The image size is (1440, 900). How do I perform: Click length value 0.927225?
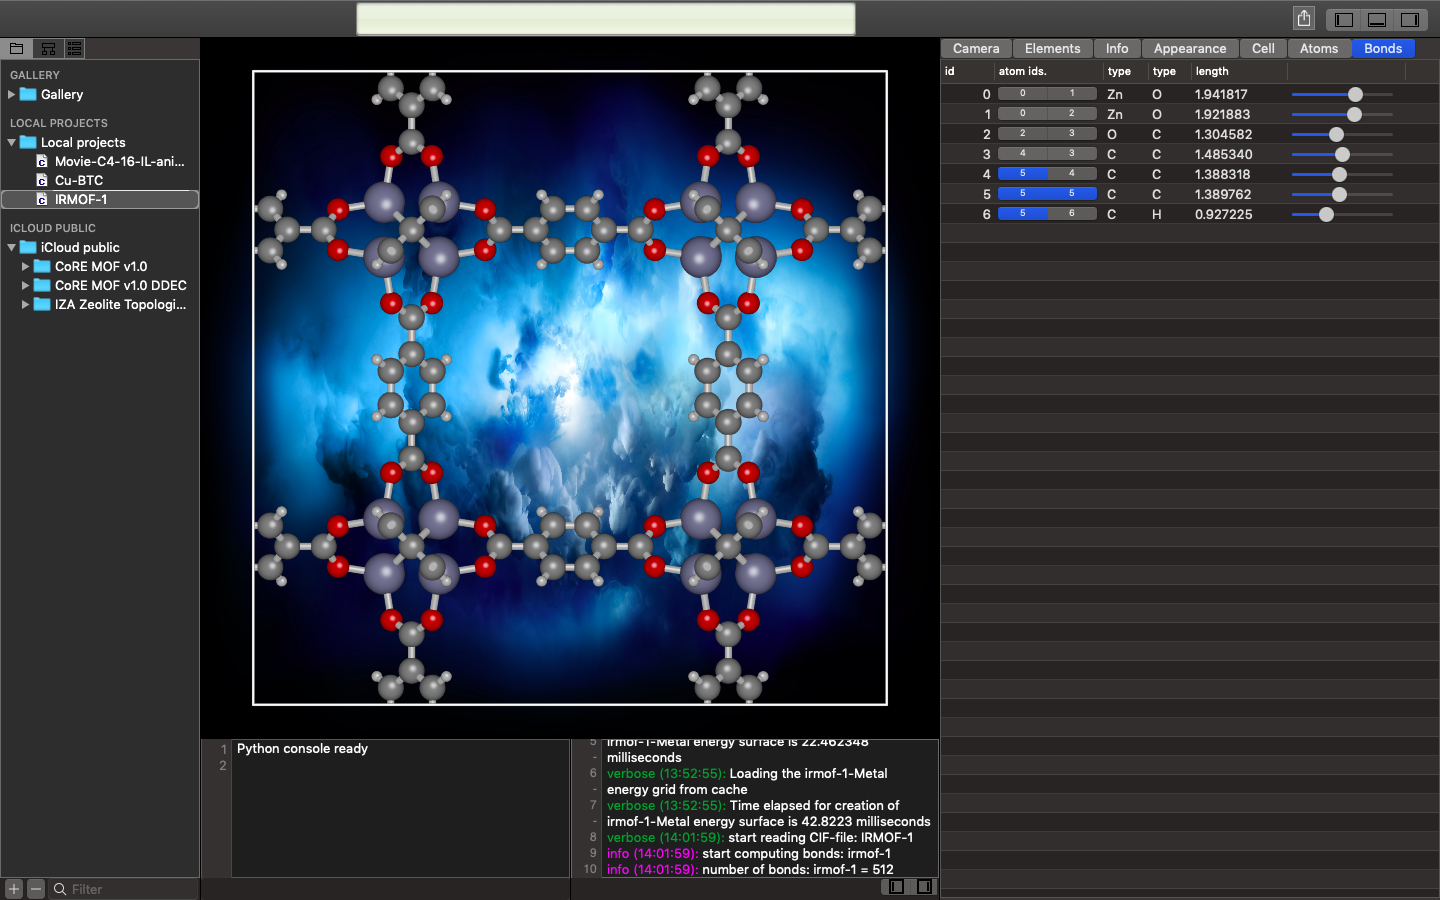1223,214
